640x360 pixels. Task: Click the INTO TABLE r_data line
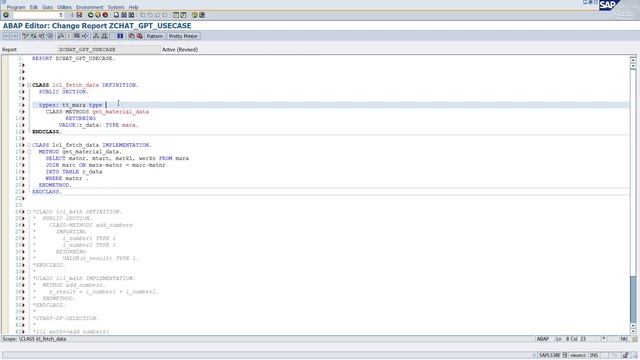(x=73, y=172)
